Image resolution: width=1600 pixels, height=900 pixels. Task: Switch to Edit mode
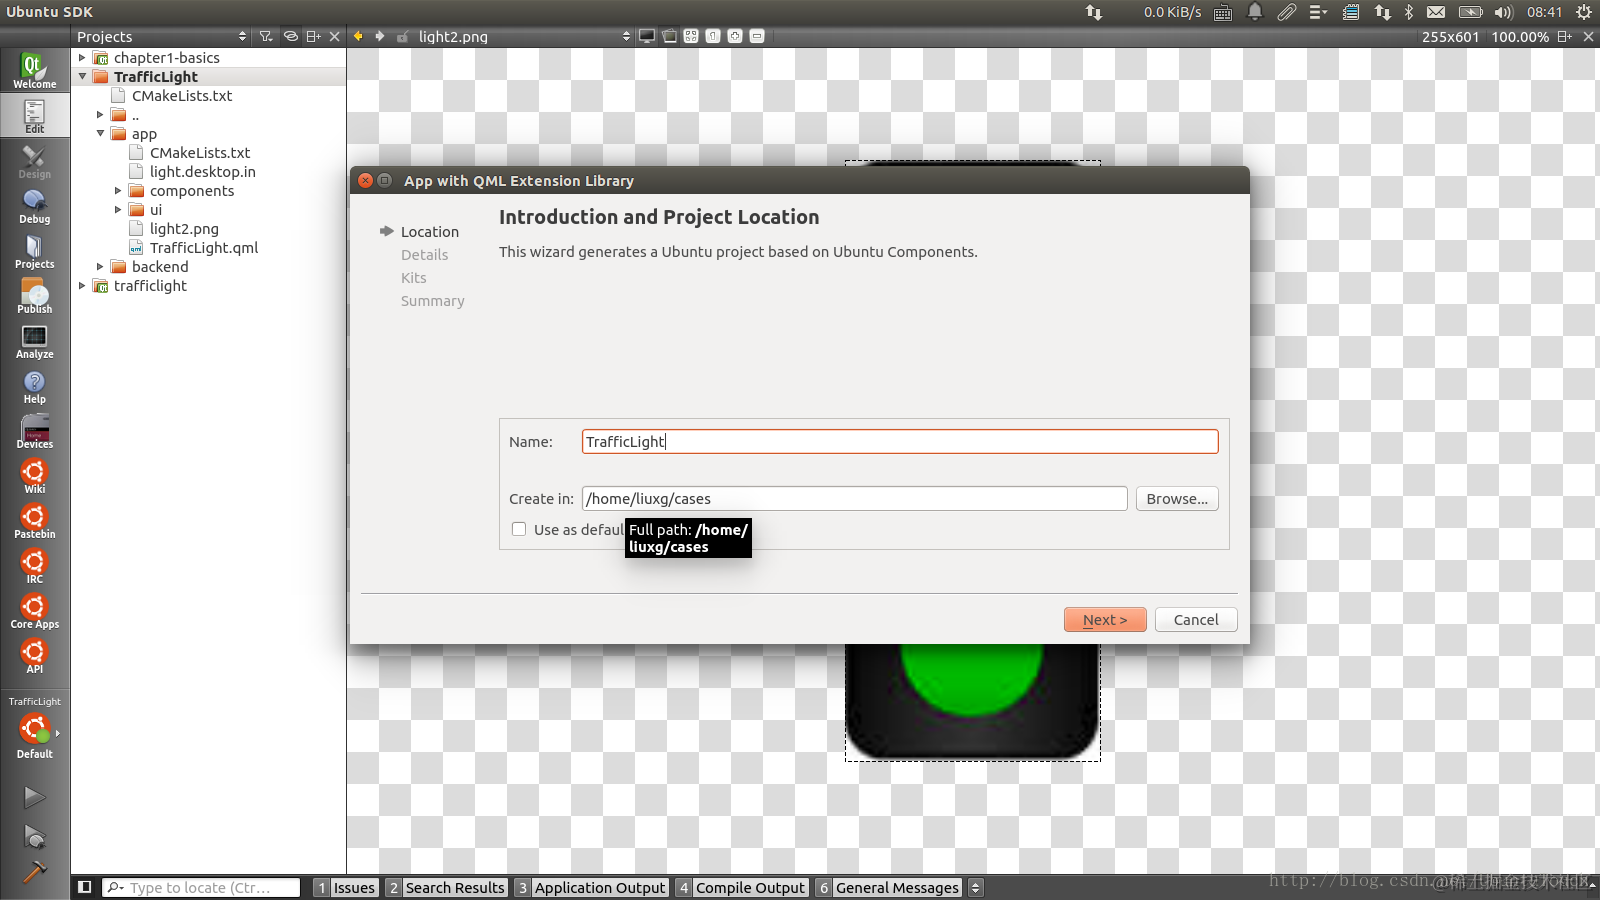click(34, 116)
